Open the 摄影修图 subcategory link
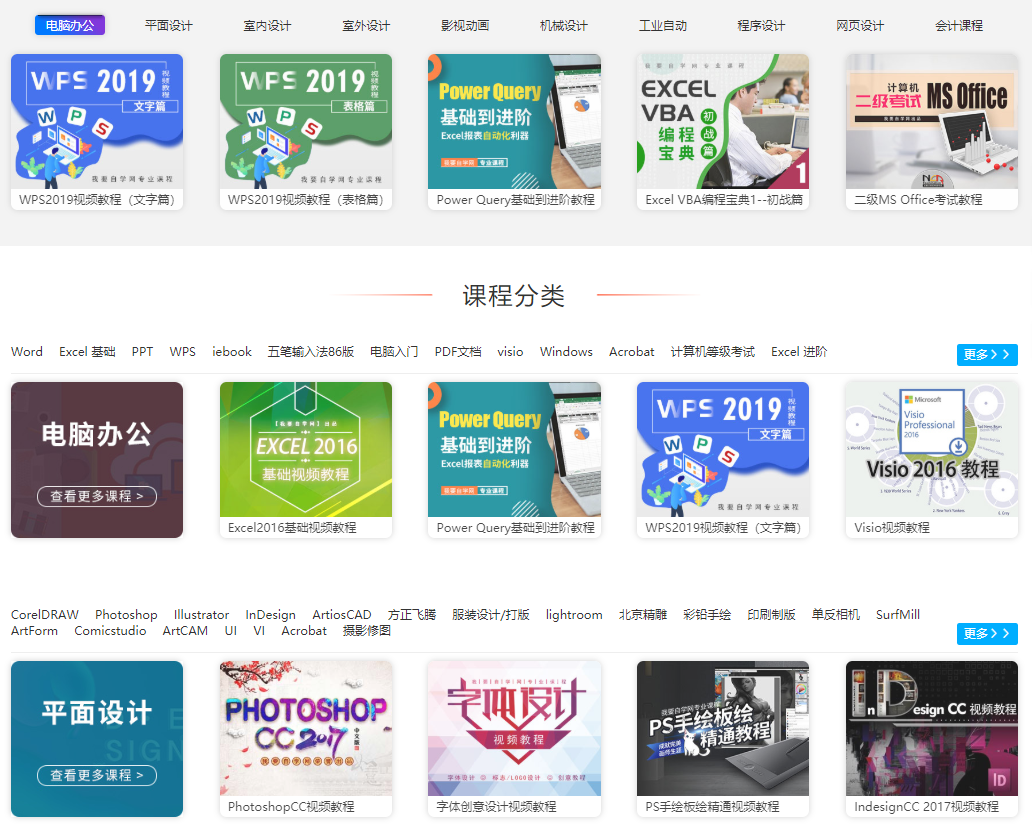 tap(367, 630)
